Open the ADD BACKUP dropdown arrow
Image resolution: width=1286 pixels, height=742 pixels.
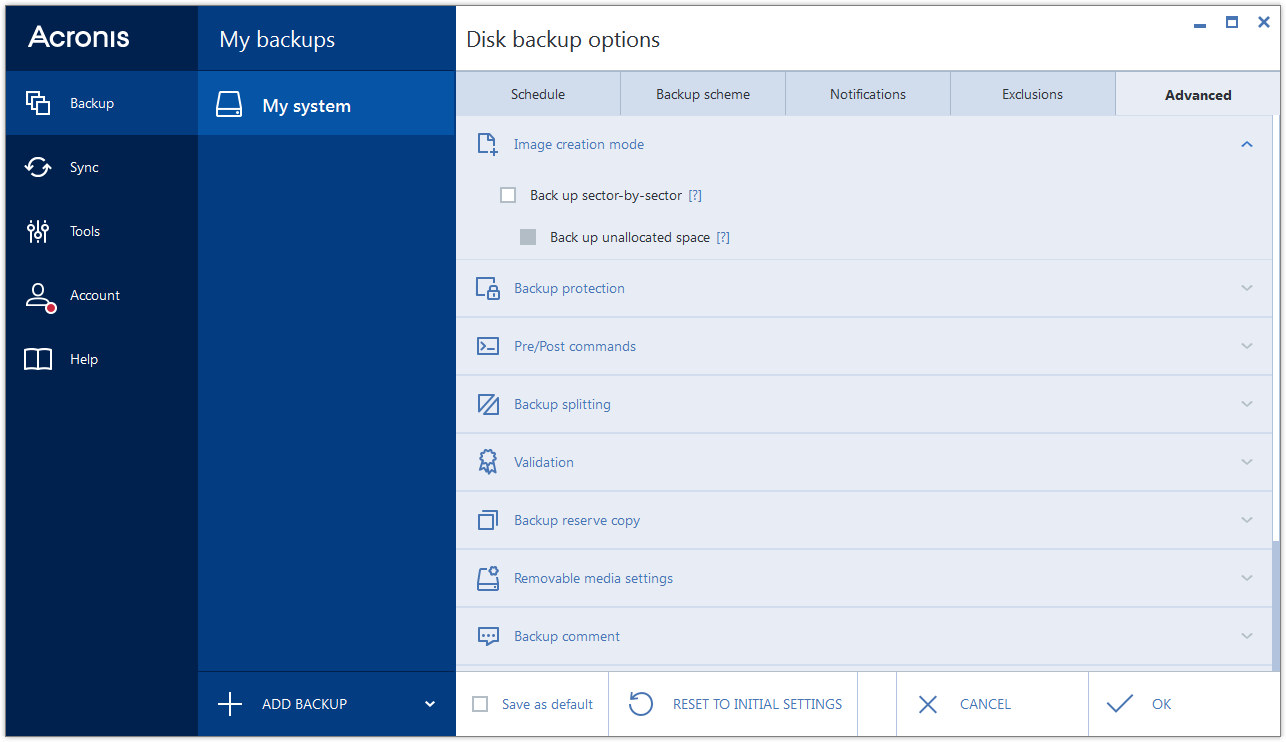[x=430, y=704]
